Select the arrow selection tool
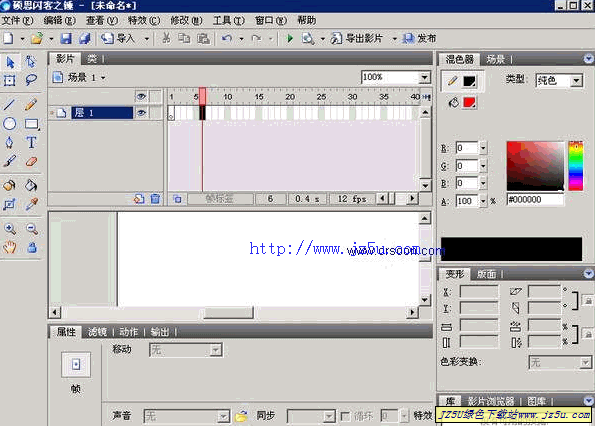The image size is (595, 426). (10, 62)
